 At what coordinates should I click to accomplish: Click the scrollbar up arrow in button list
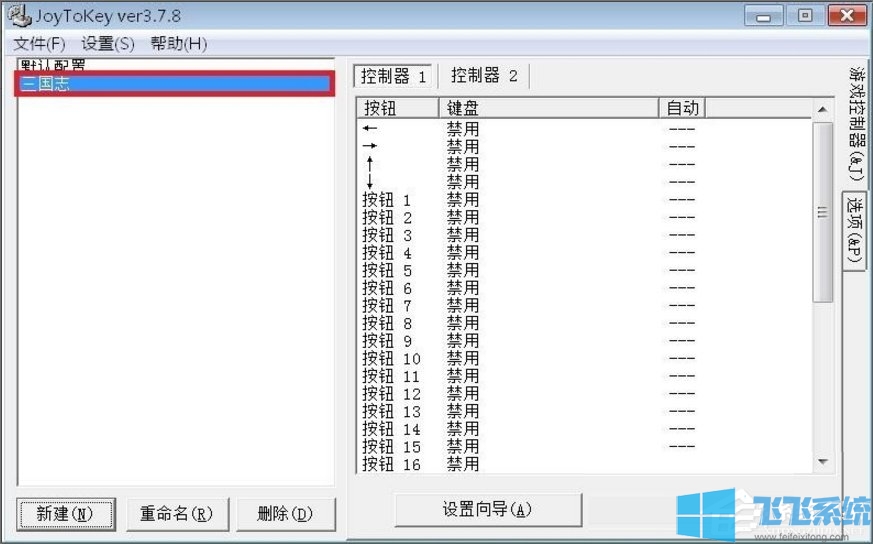(x=823, y=108)
